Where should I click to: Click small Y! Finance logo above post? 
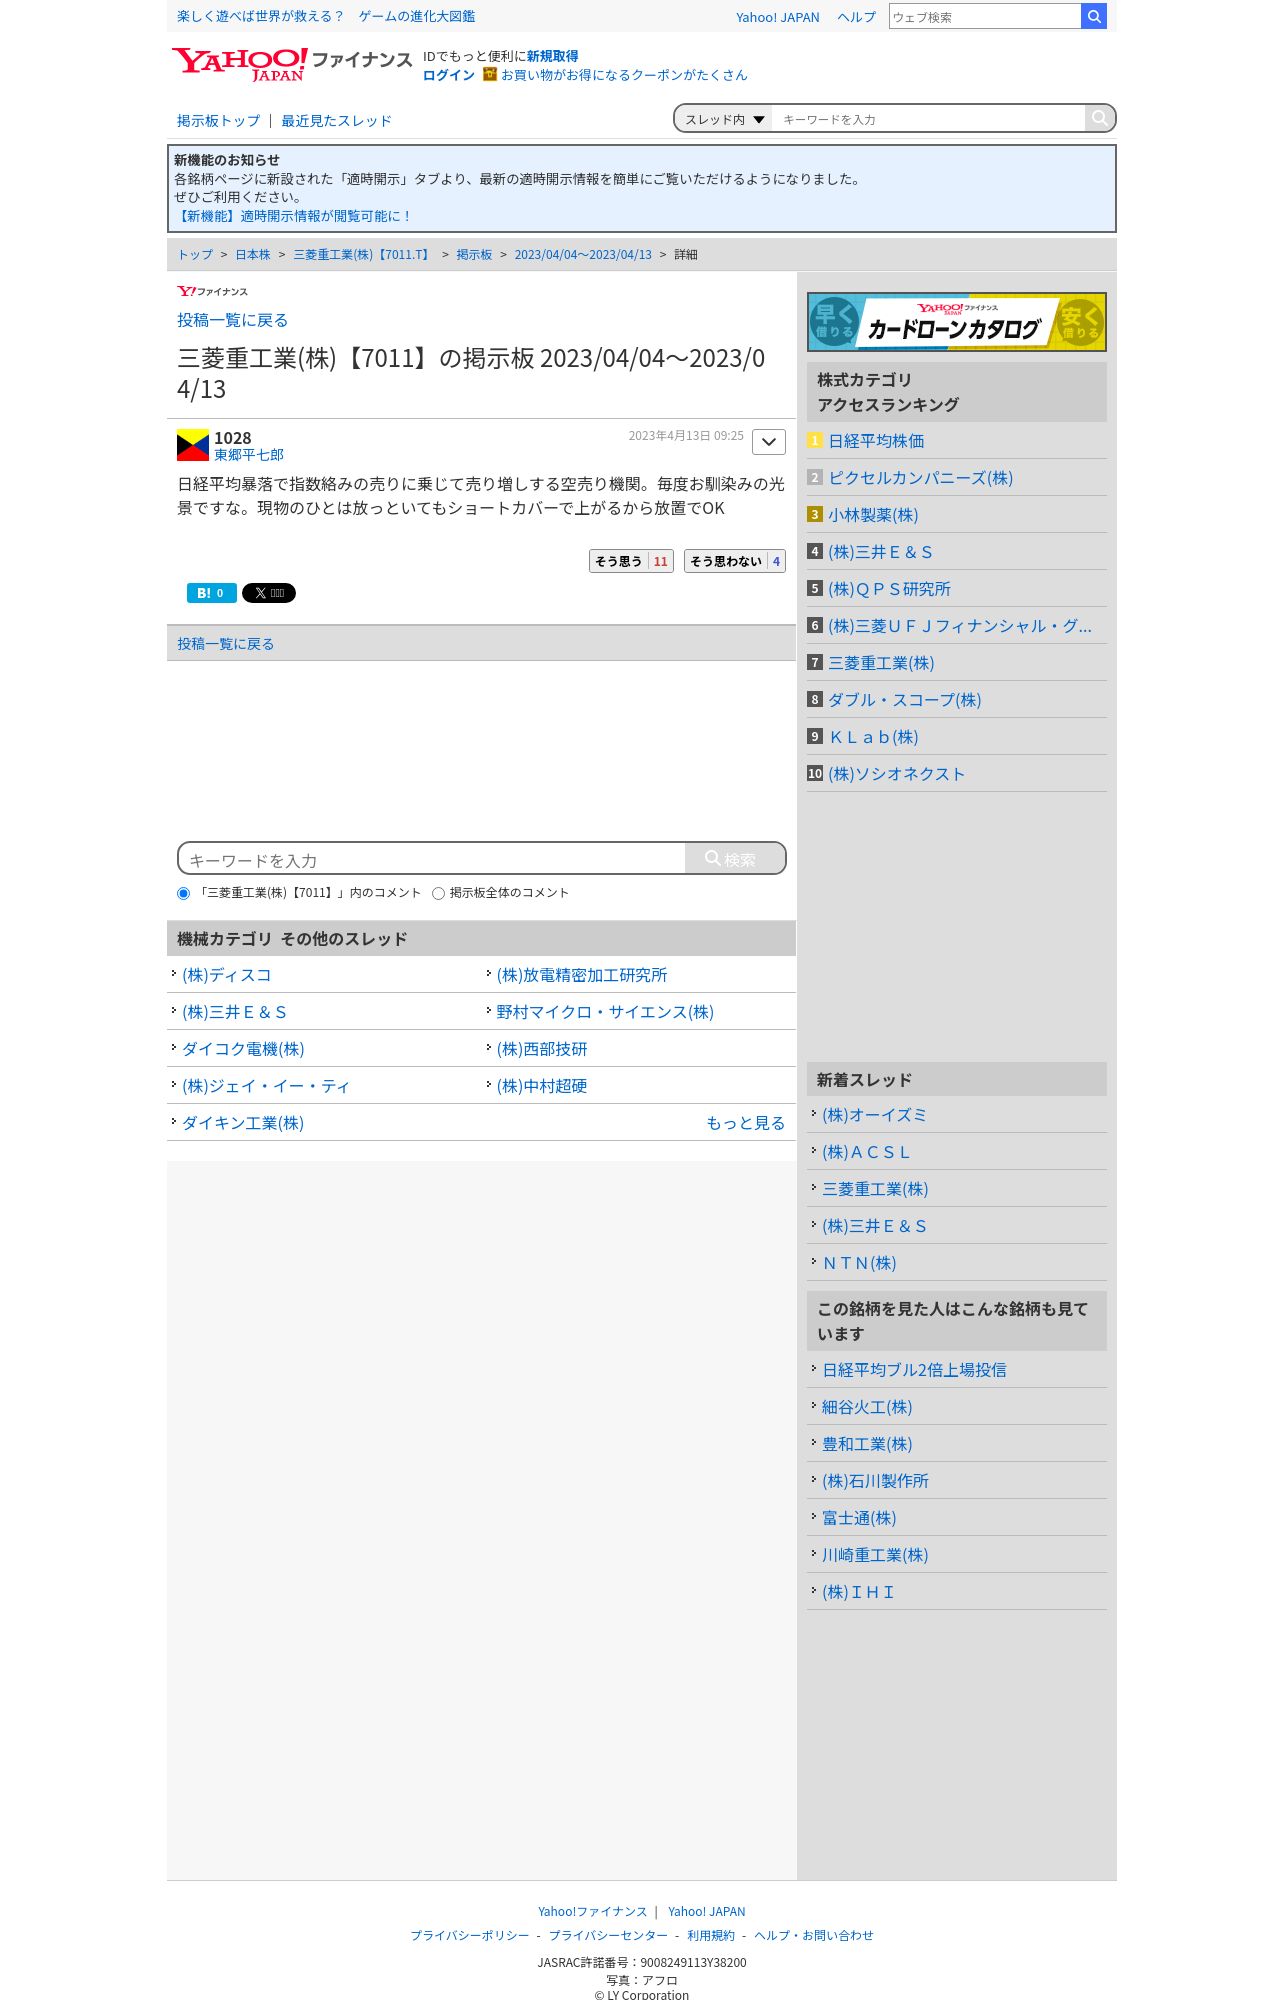point(212,291)
